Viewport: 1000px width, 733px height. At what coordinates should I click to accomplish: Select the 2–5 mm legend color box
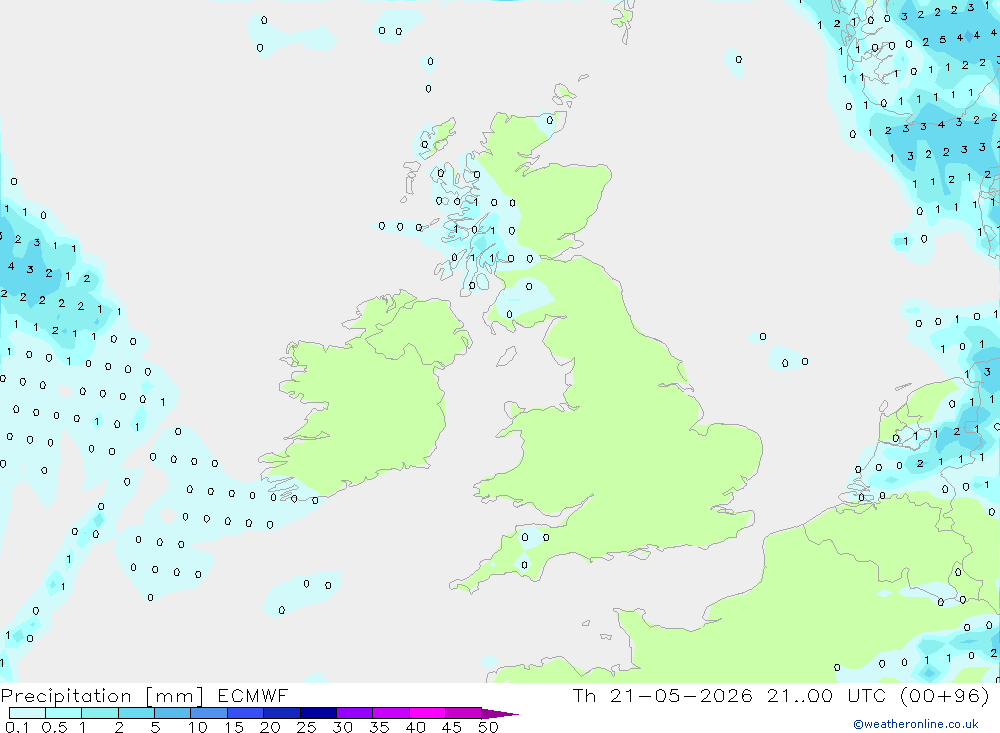coord(136,713)
